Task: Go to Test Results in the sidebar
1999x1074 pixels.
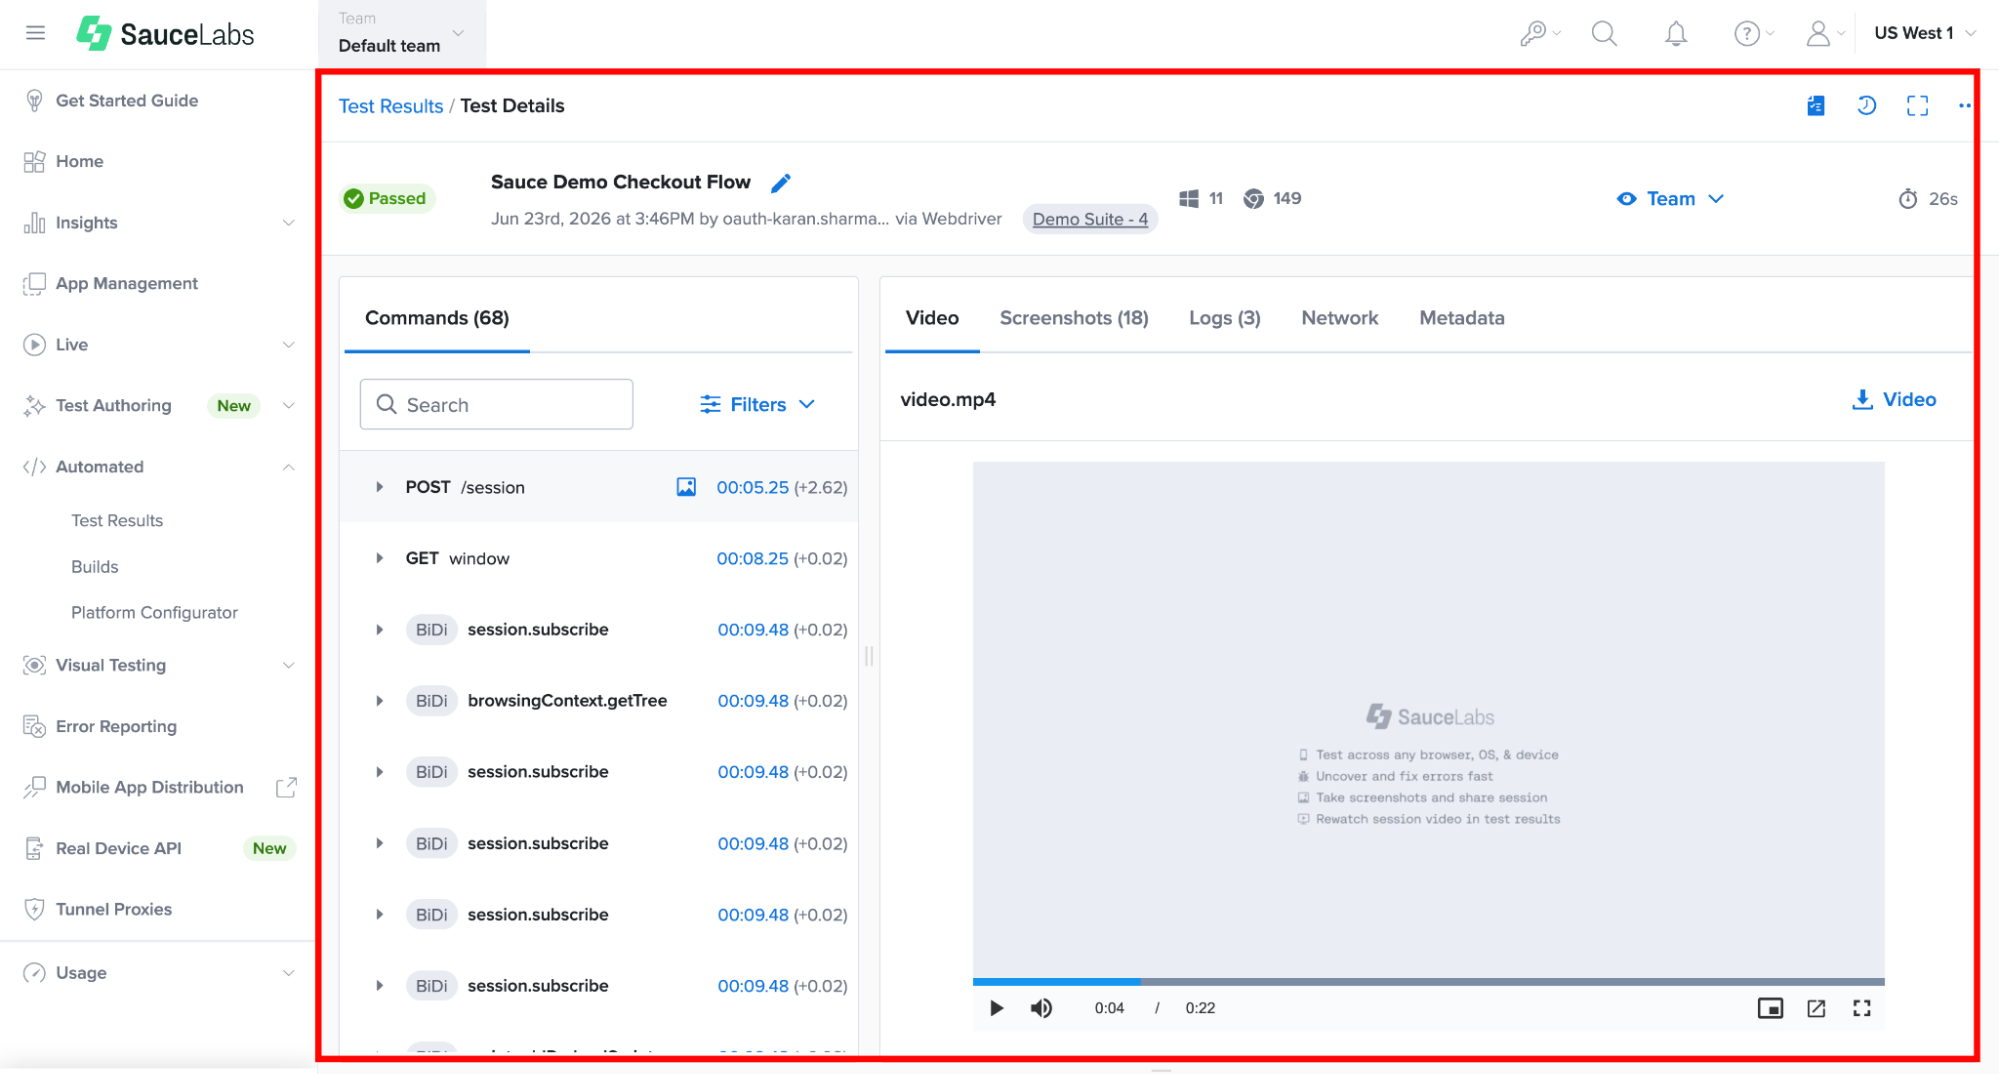Action: pos(117,520)
